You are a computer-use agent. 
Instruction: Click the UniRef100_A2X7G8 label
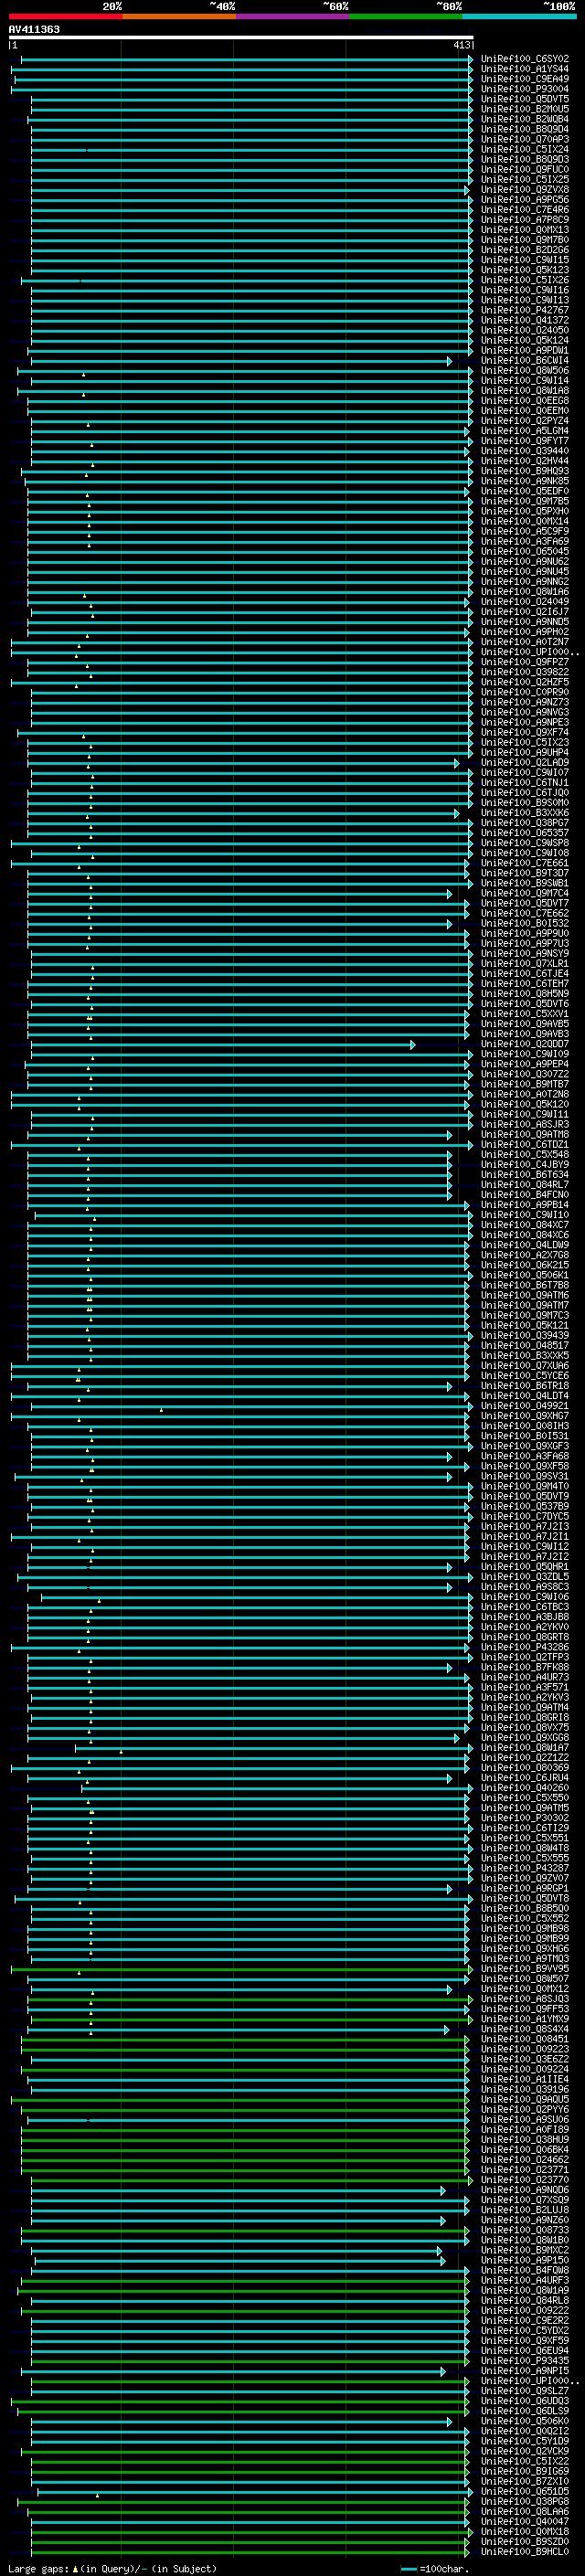(525, 1255)
